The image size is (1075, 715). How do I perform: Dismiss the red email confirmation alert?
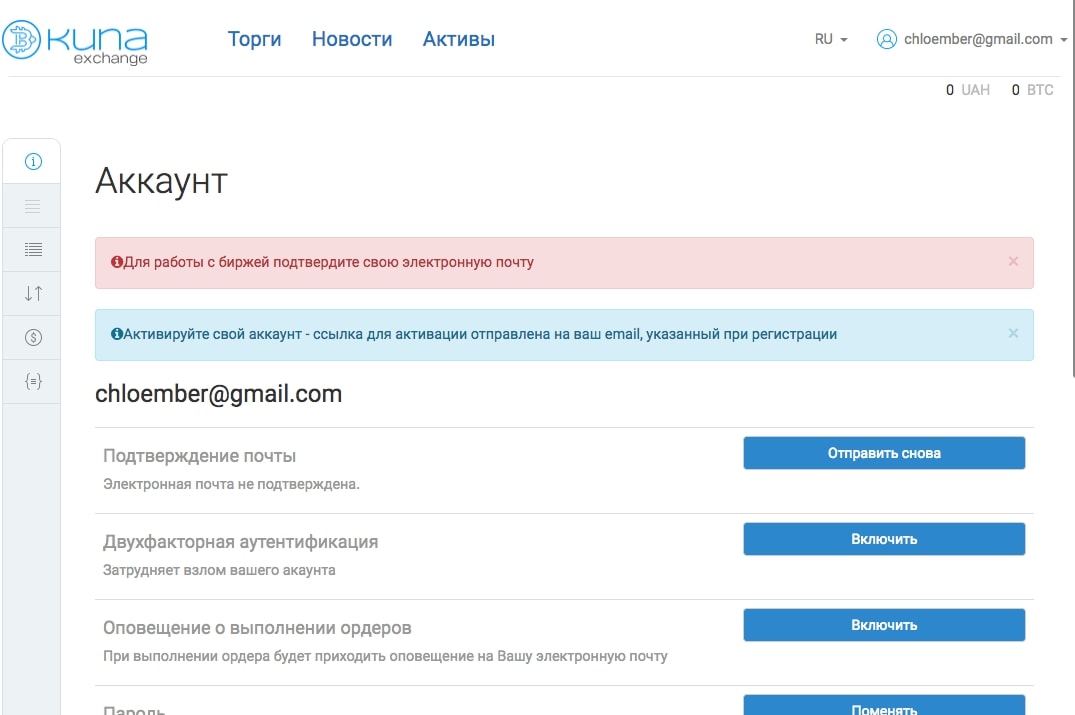pyautogui.click(x=1013, y=261)
